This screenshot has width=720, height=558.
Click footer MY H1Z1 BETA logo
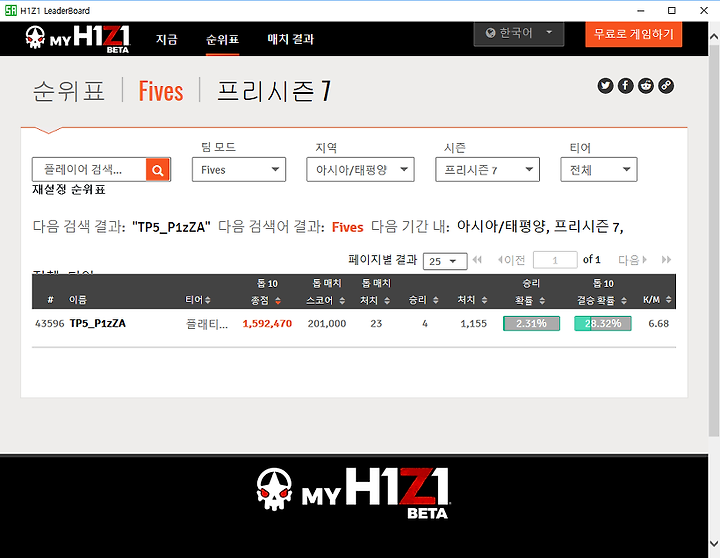tap(353, 494)
